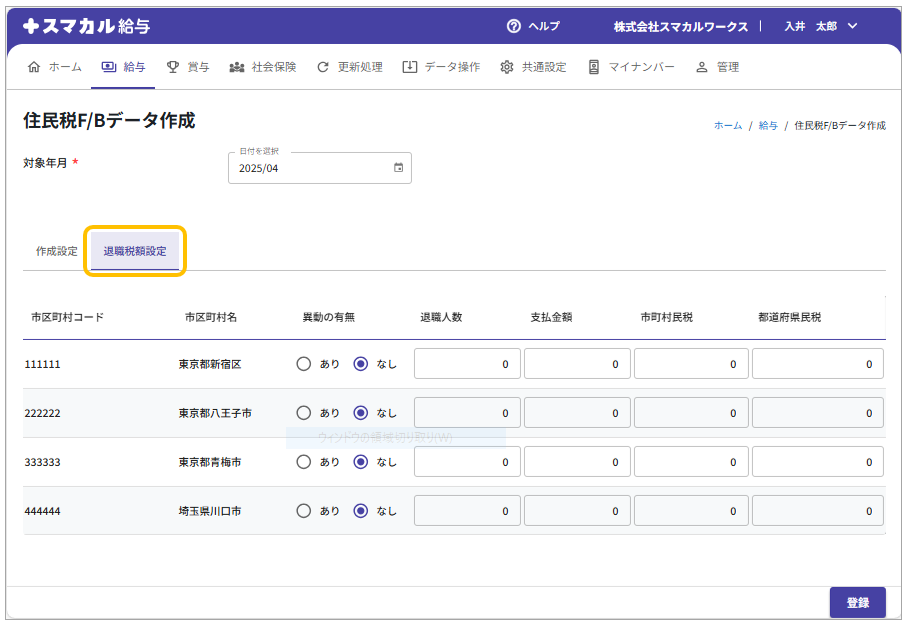910x627 pixels.
Task: Select あり for 東京都新宿区 row
Action: coord(304,364)
